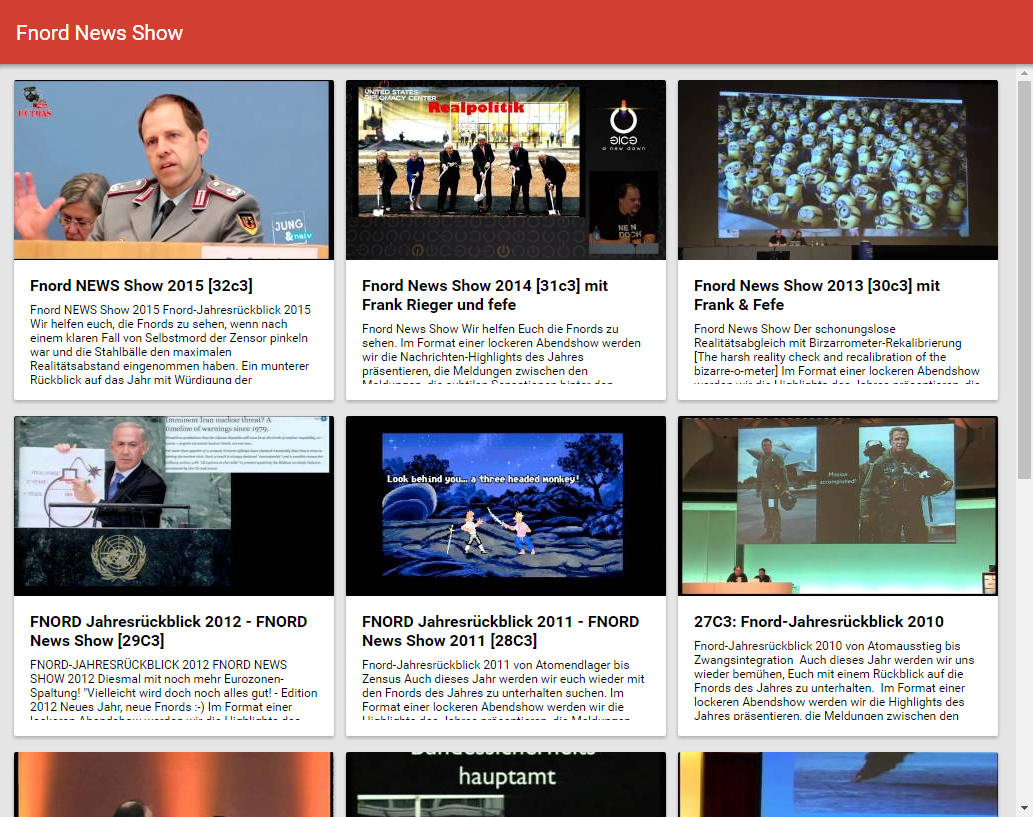Open the bottom-left orange video thumbnail
Image resolution: width=1033 pixels, height=817 pixels.
click(174, 785)
